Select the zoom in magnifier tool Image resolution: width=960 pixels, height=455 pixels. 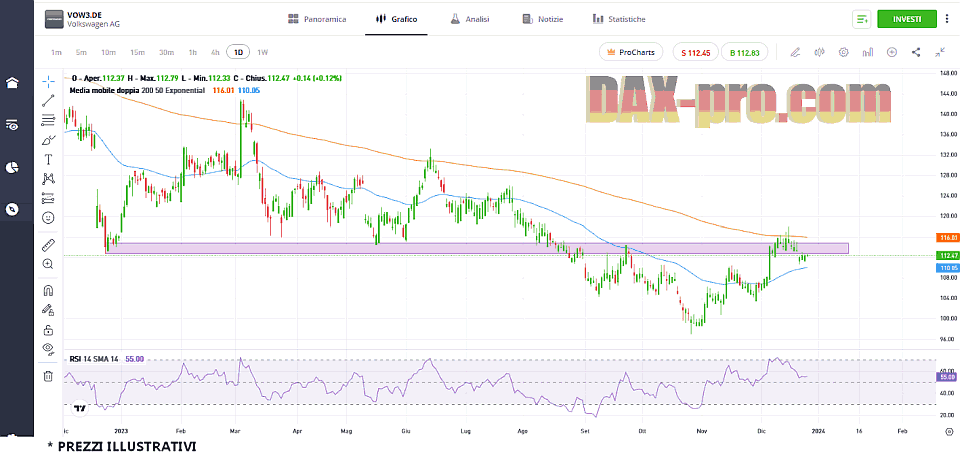pos(48,264)
